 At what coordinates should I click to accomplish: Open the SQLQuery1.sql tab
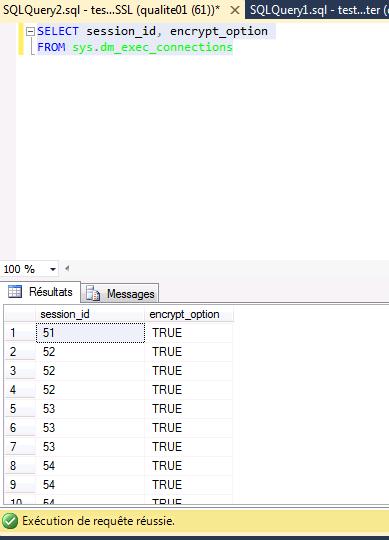click(x=318, y=10)
